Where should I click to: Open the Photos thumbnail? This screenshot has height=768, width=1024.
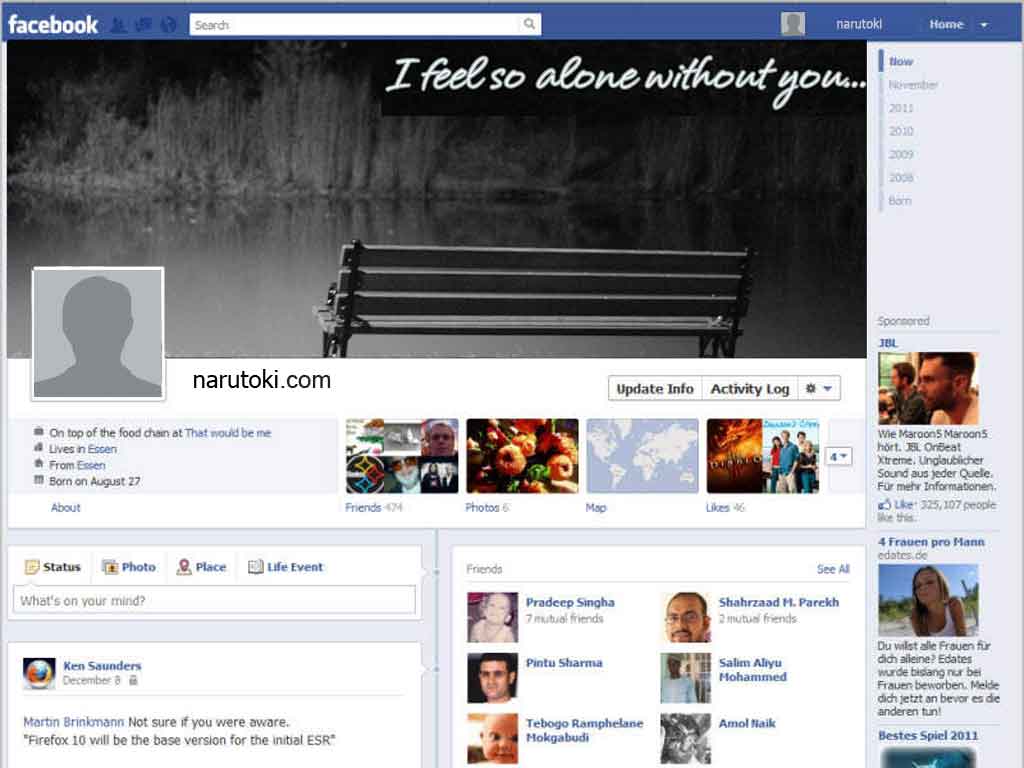click(522, 456)
